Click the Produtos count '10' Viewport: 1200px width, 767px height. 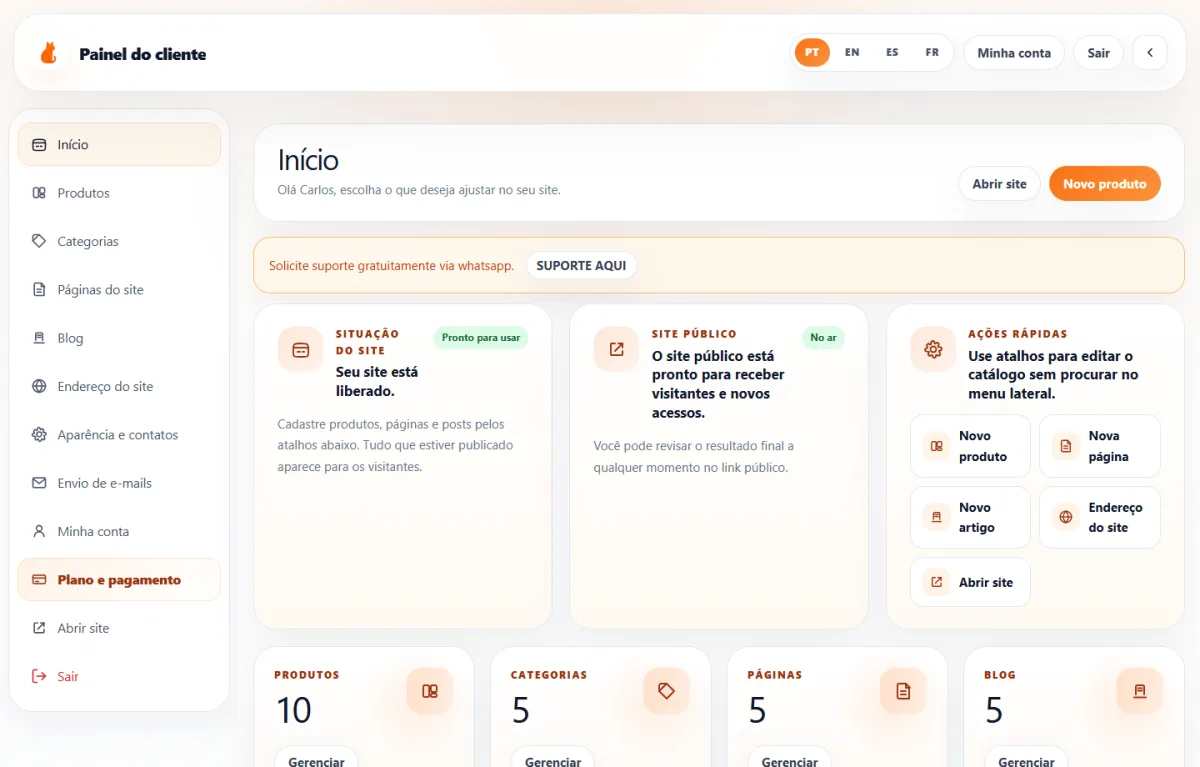[294, 710]
